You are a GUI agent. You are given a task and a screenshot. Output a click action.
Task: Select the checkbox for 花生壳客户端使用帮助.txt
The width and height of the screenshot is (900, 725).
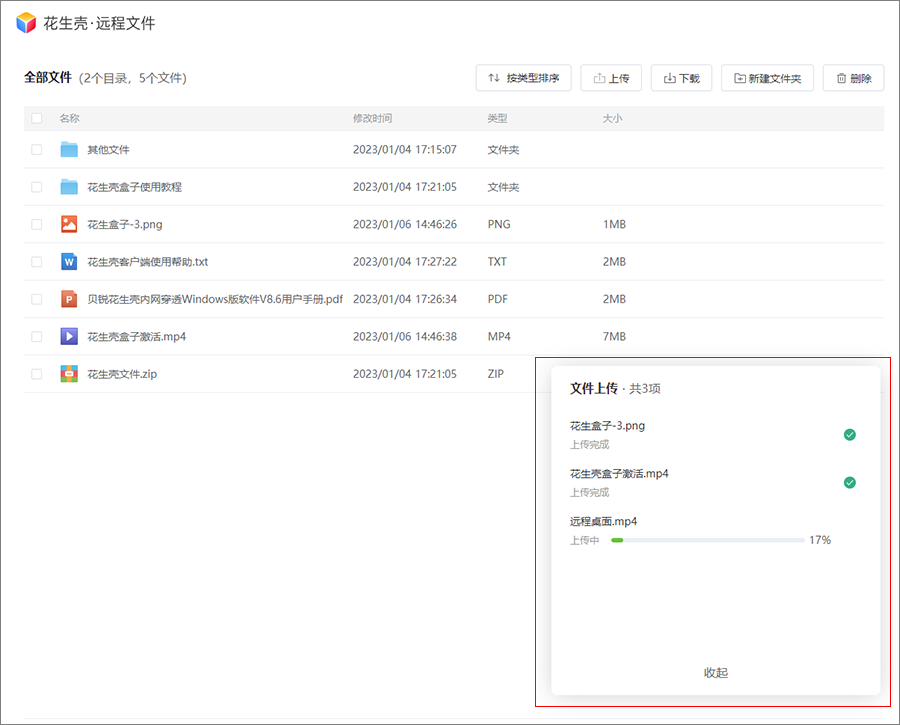[37, 262]
